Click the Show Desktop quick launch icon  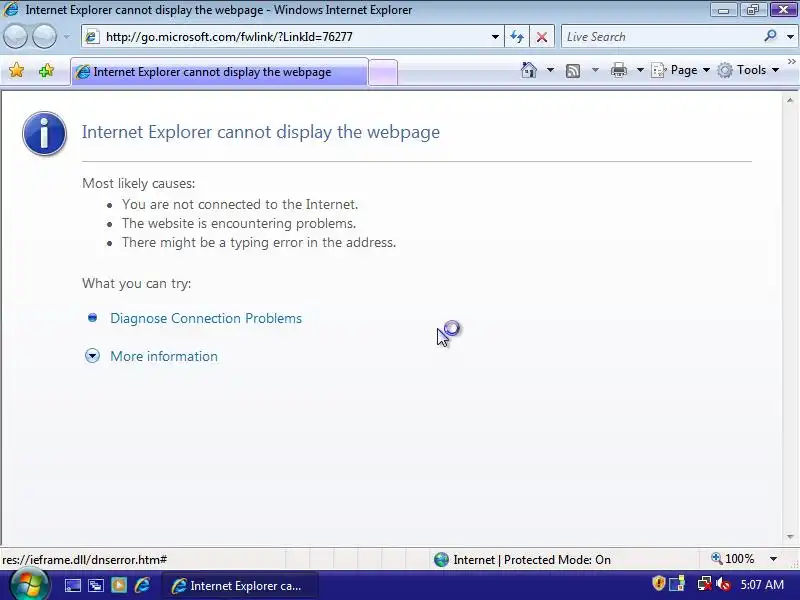tap(72, 585)
